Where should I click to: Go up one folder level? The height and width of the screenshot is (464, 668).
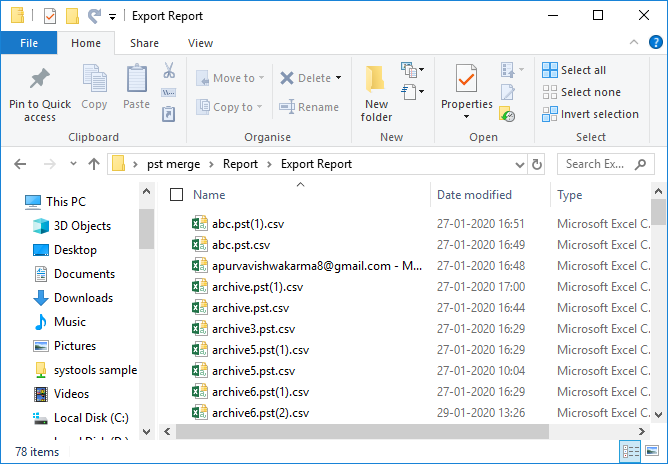tap(94, 164)
